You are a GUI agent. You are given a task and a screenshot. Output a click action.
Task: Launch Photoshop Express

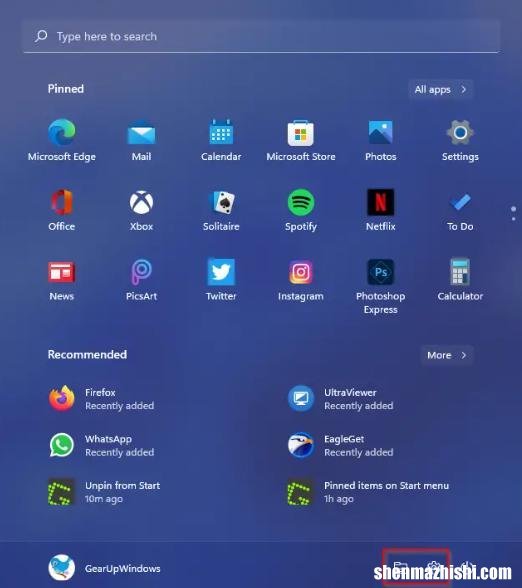381,286
